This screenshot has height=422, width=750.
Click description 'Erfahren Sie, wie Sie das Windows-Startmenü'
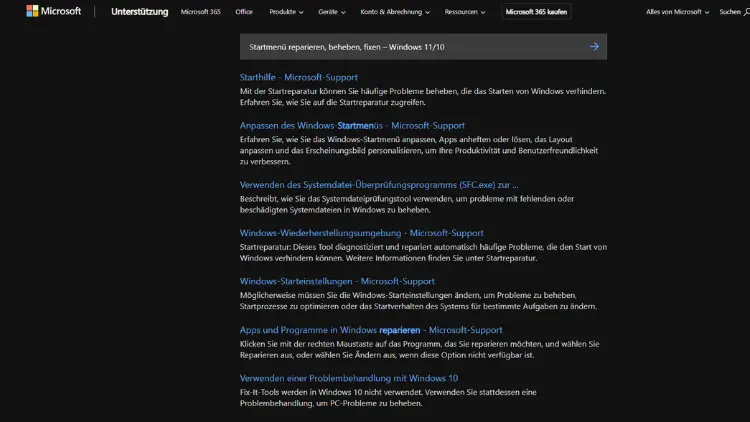(419, 150)
